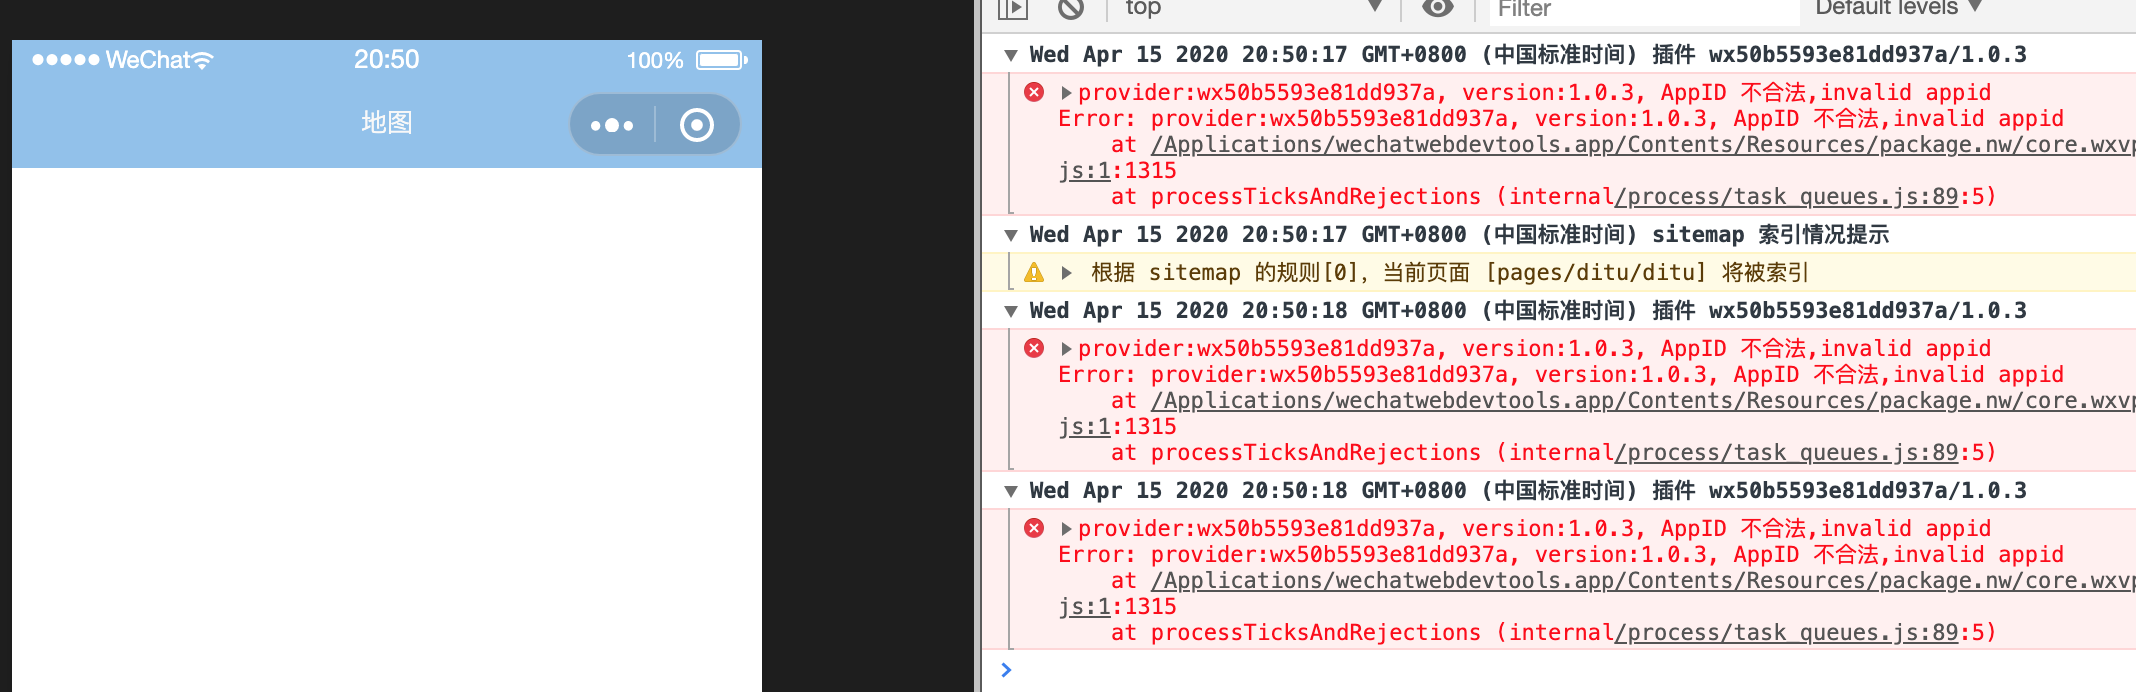Open core.wxvp link in third error stack

tap(1643, 581)
